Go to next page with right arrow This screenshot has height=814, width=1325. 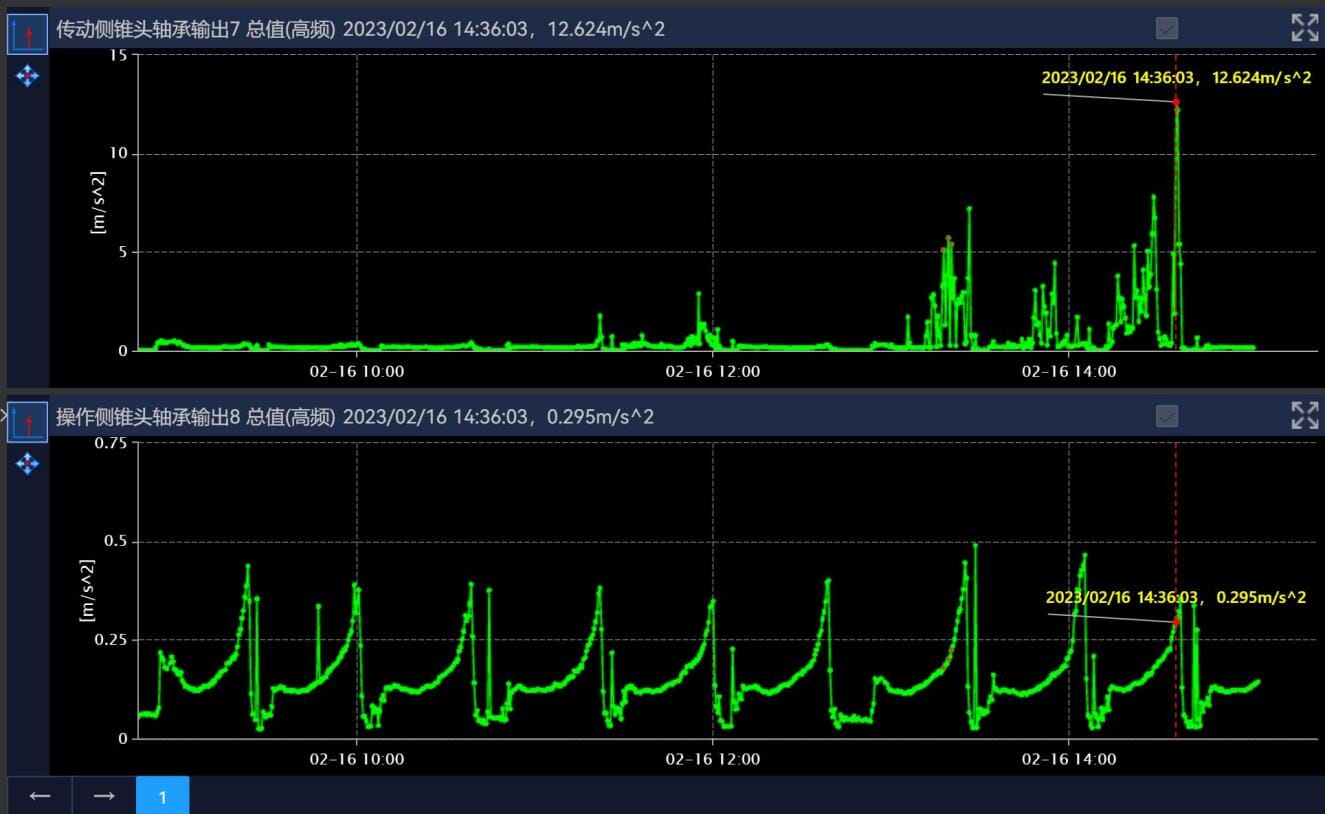coord(104,796)
